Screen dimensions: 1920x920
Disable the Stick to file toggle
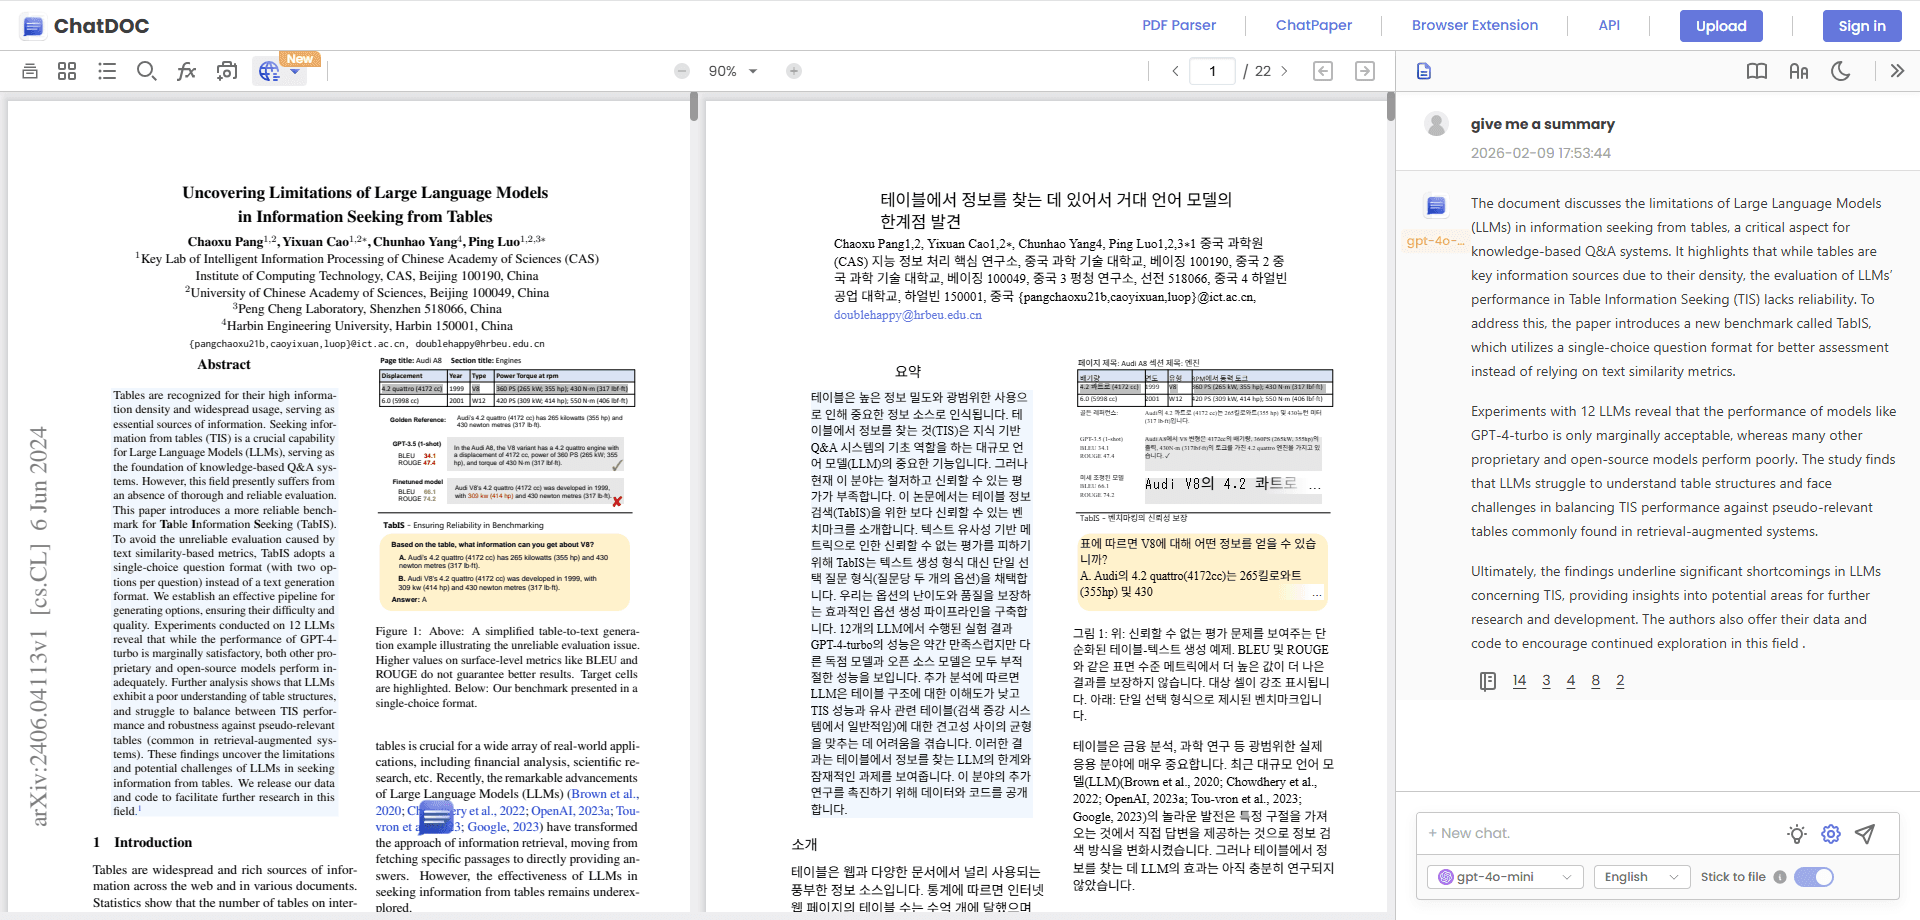[x=1814, y=877]
